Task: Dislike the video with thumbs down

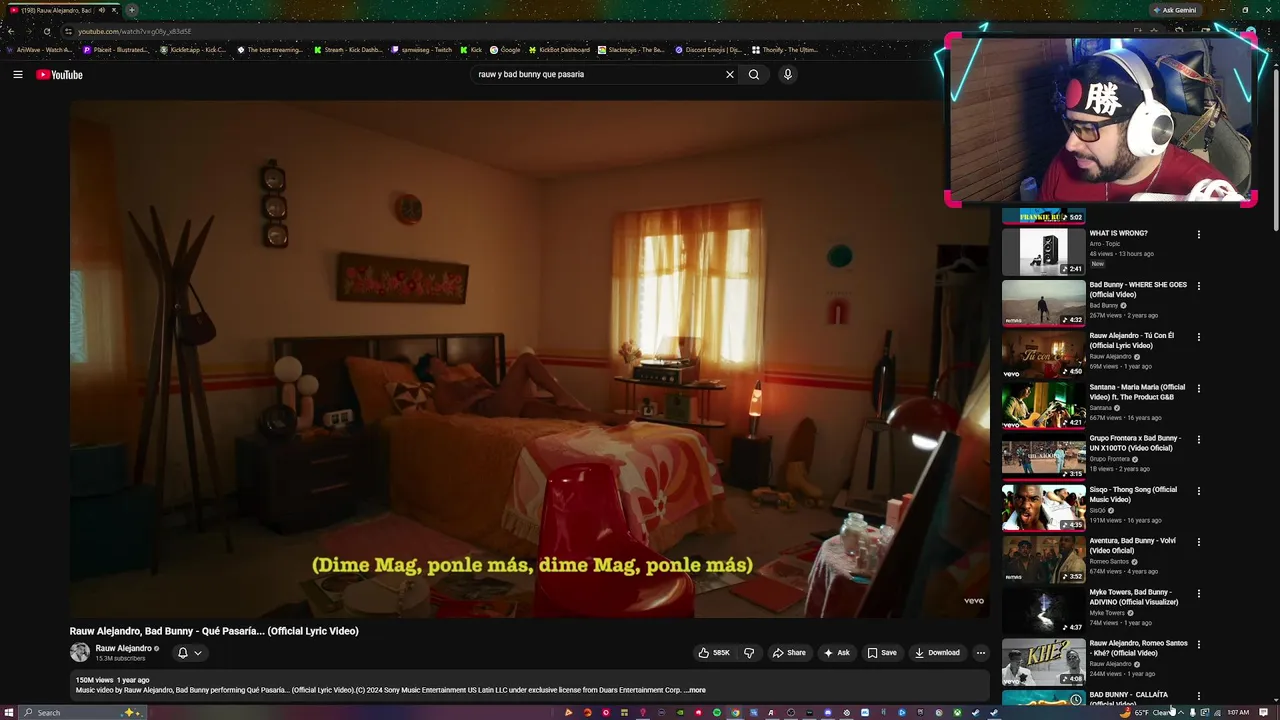Action: (749, 653)
